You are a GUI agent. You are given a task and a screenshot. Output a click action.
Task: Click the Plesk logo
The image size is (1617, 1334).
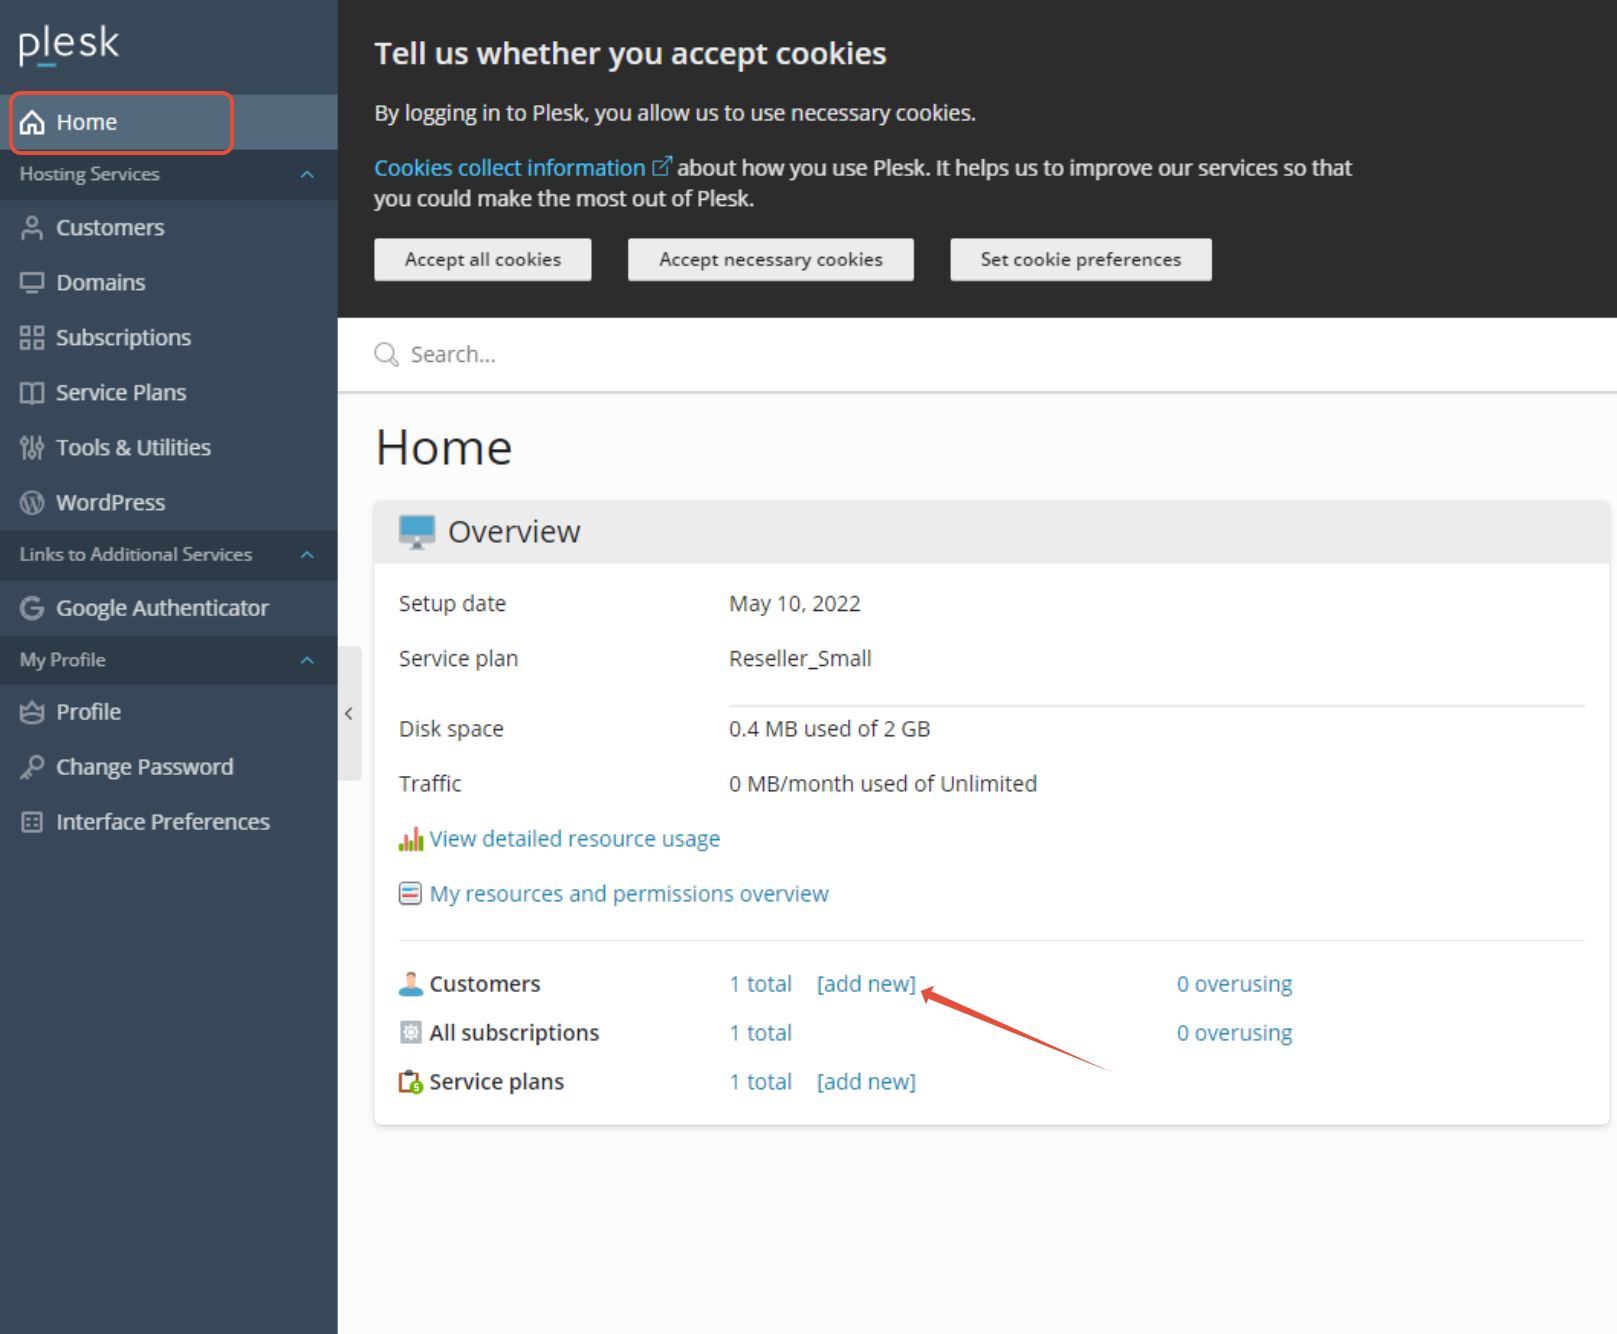point(68,44)
